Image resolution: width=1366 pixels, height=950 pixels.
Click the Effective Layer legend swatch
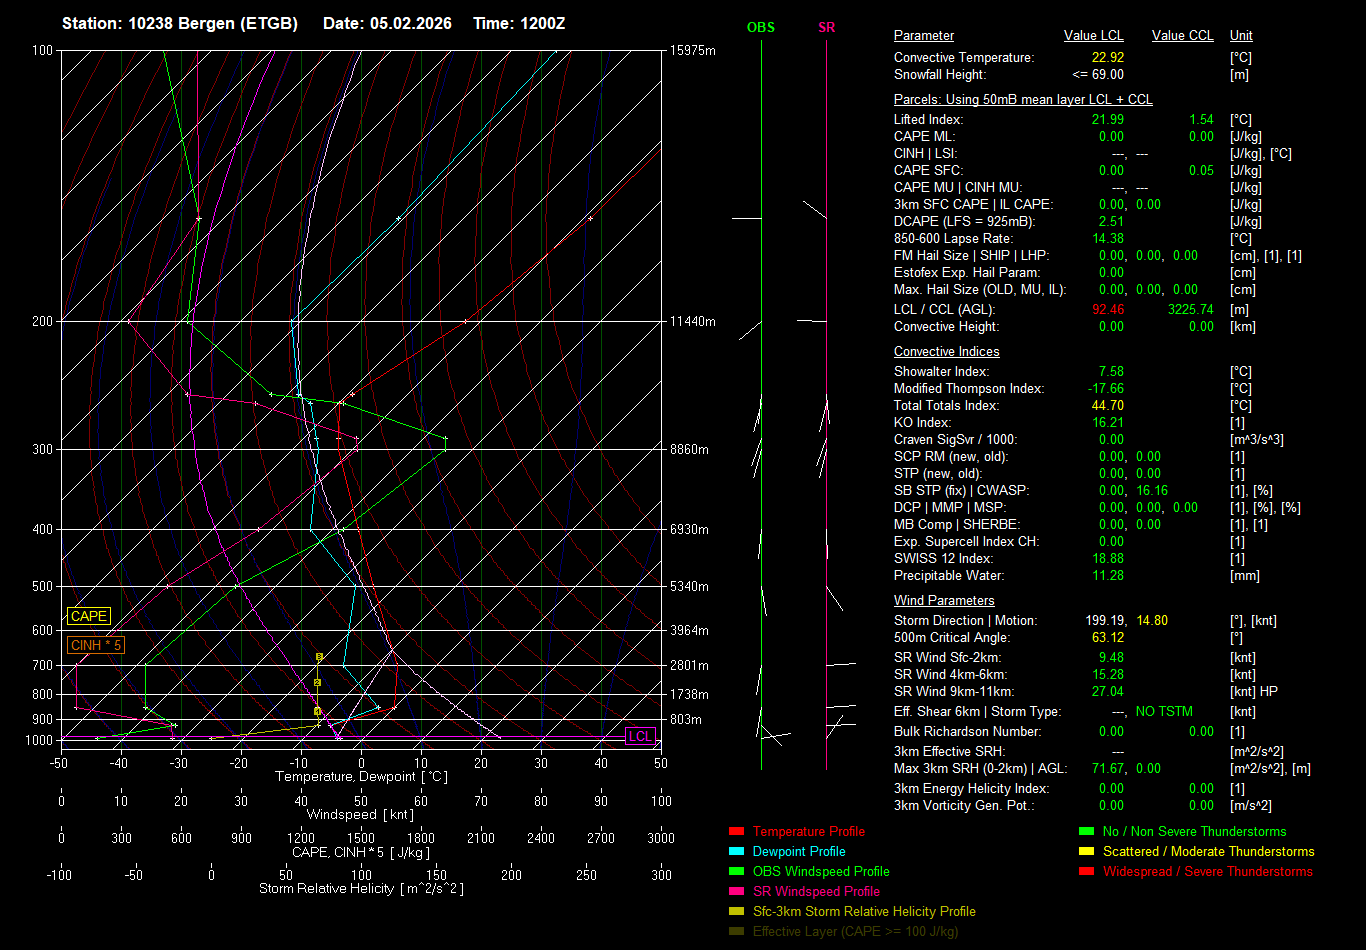[x=736, y=932]
